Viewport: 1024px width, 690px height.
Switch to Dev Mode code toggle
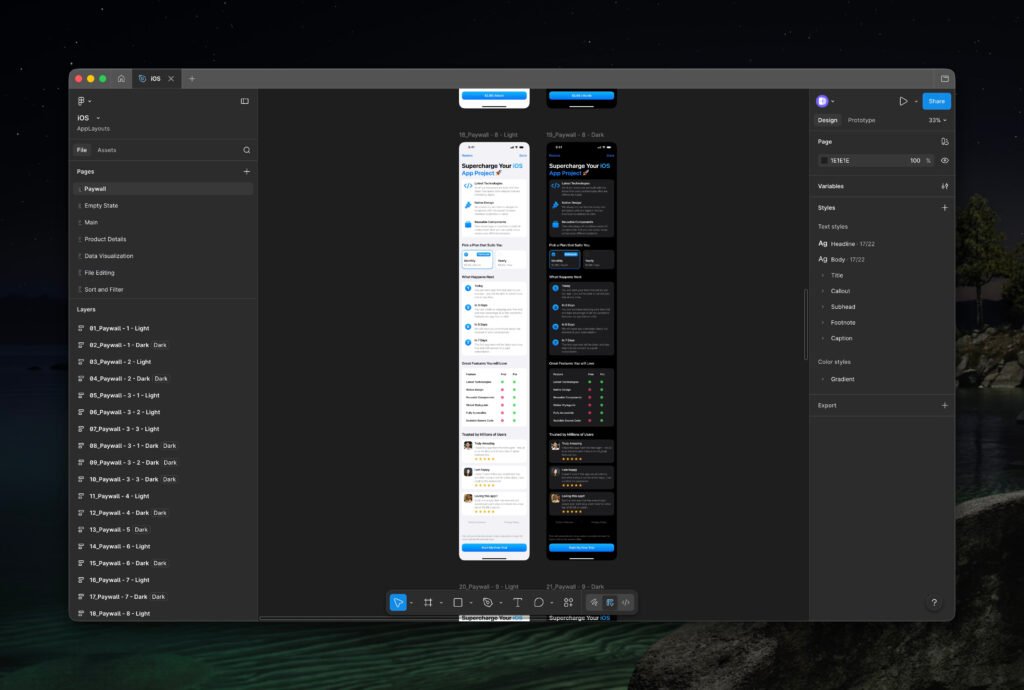click(626, 603)
